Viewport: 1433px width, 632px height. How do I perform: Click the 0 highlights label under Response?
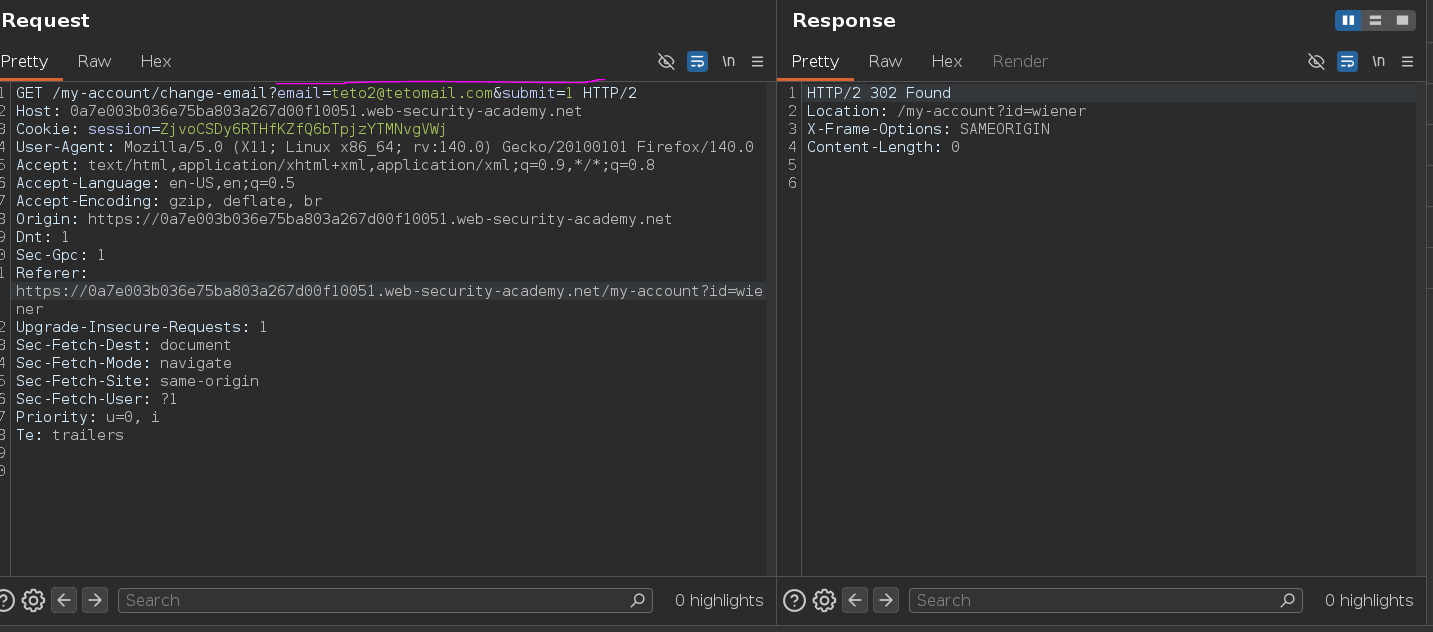[1369, 600]
